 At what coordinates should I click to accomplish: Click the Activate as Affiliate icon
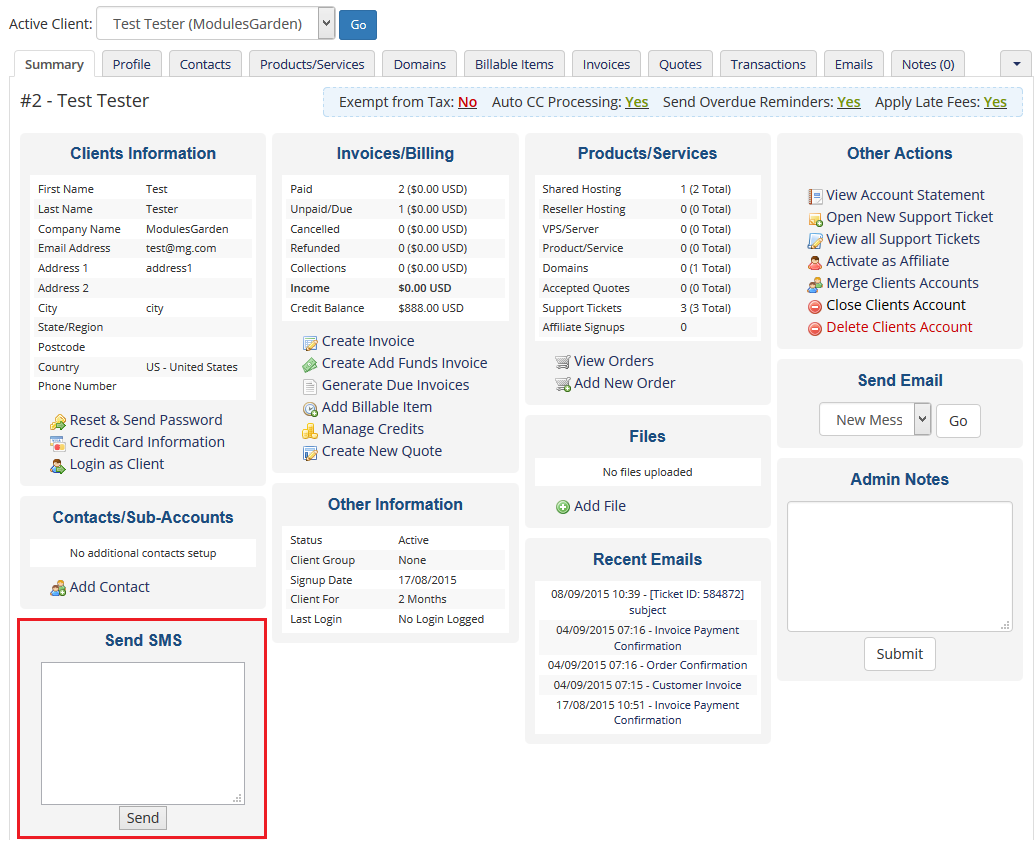[815, 262]
